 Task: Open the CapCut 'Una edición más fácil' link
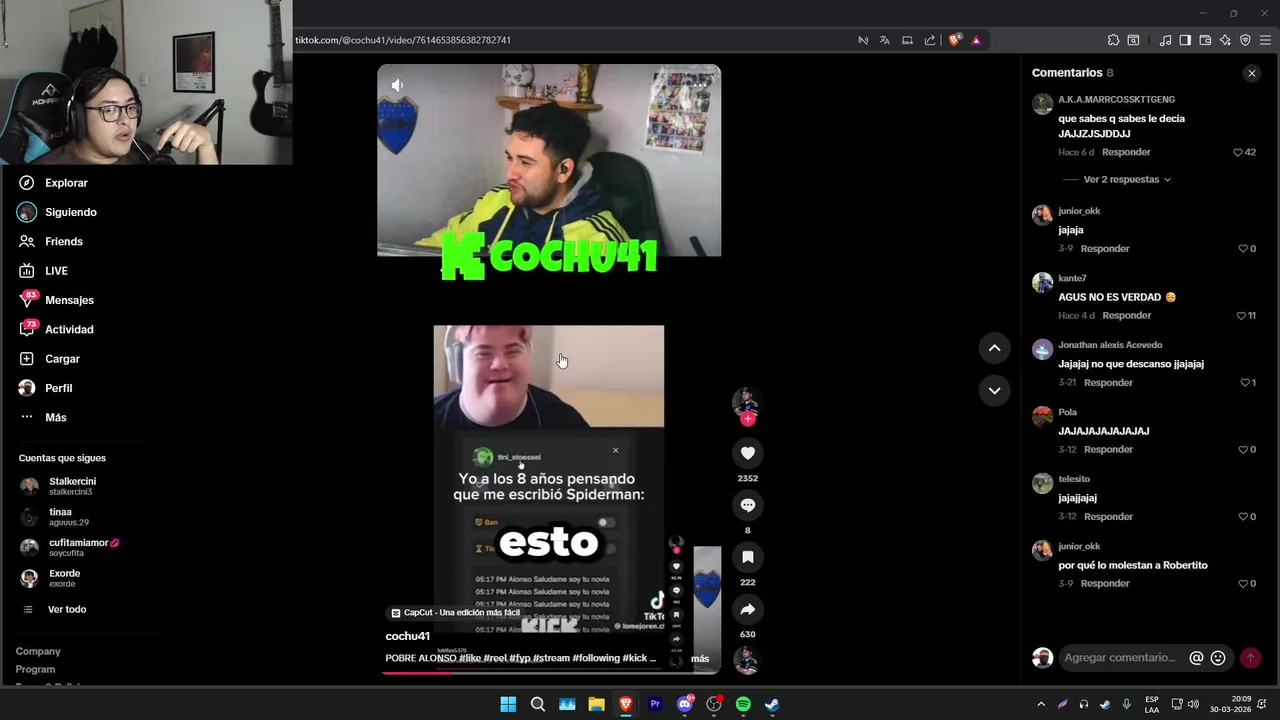click(x=456, y=612)
